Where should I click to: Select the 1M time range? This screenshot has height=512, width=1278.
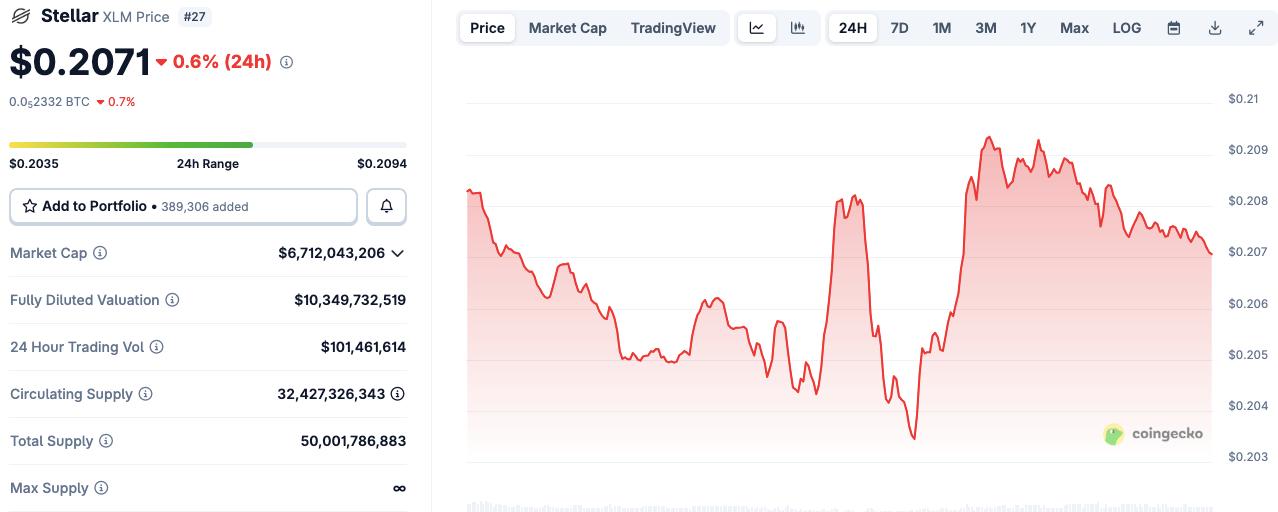[x=942, y=28]
